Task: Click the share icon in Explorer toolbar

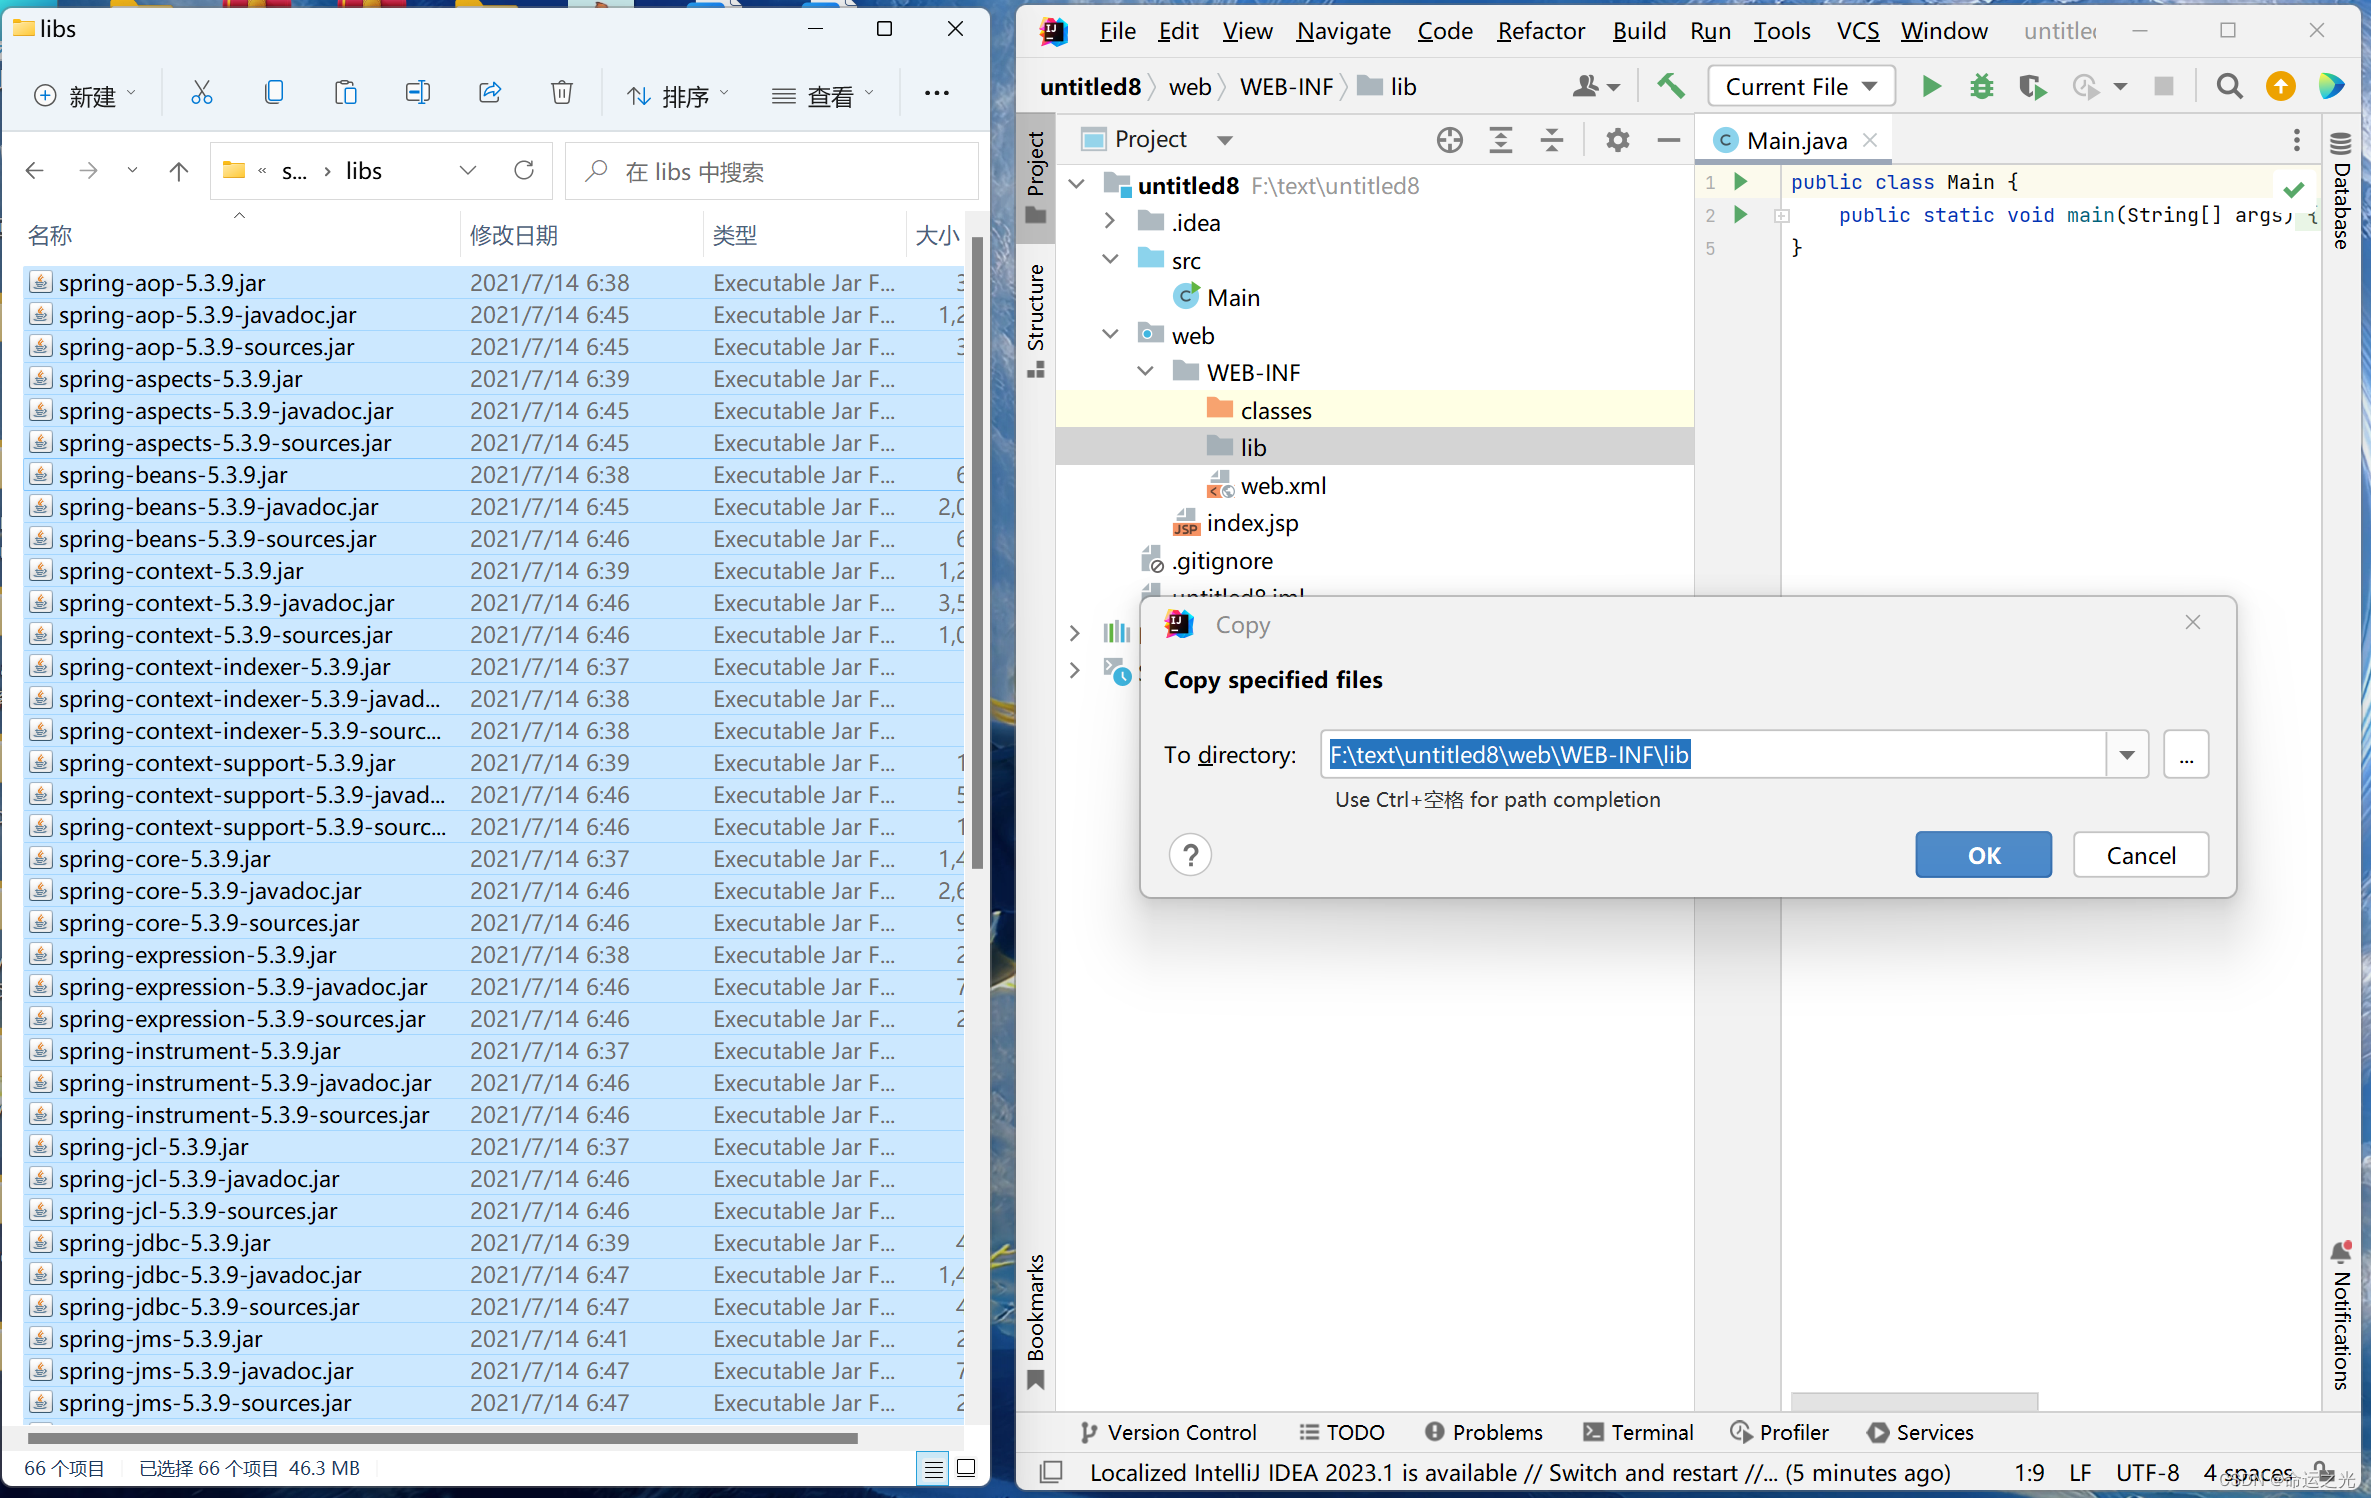Action: (x=490, y=94)
